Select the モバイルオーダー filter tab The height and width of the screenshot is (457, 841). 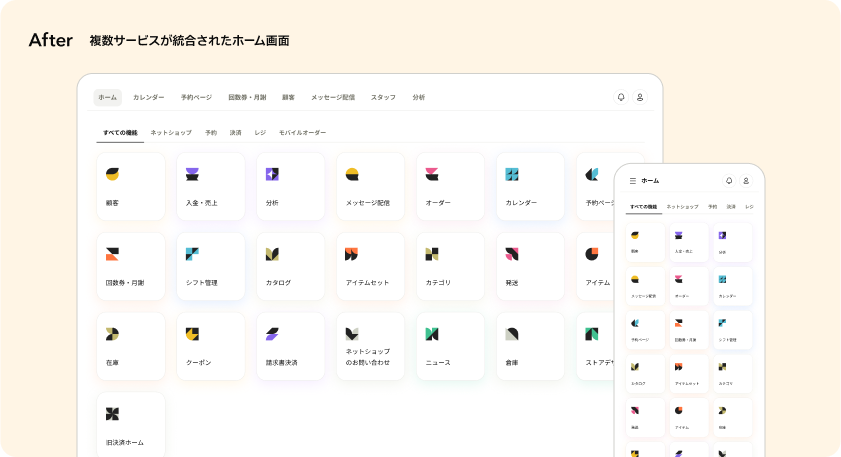click(x=302, y=132)
